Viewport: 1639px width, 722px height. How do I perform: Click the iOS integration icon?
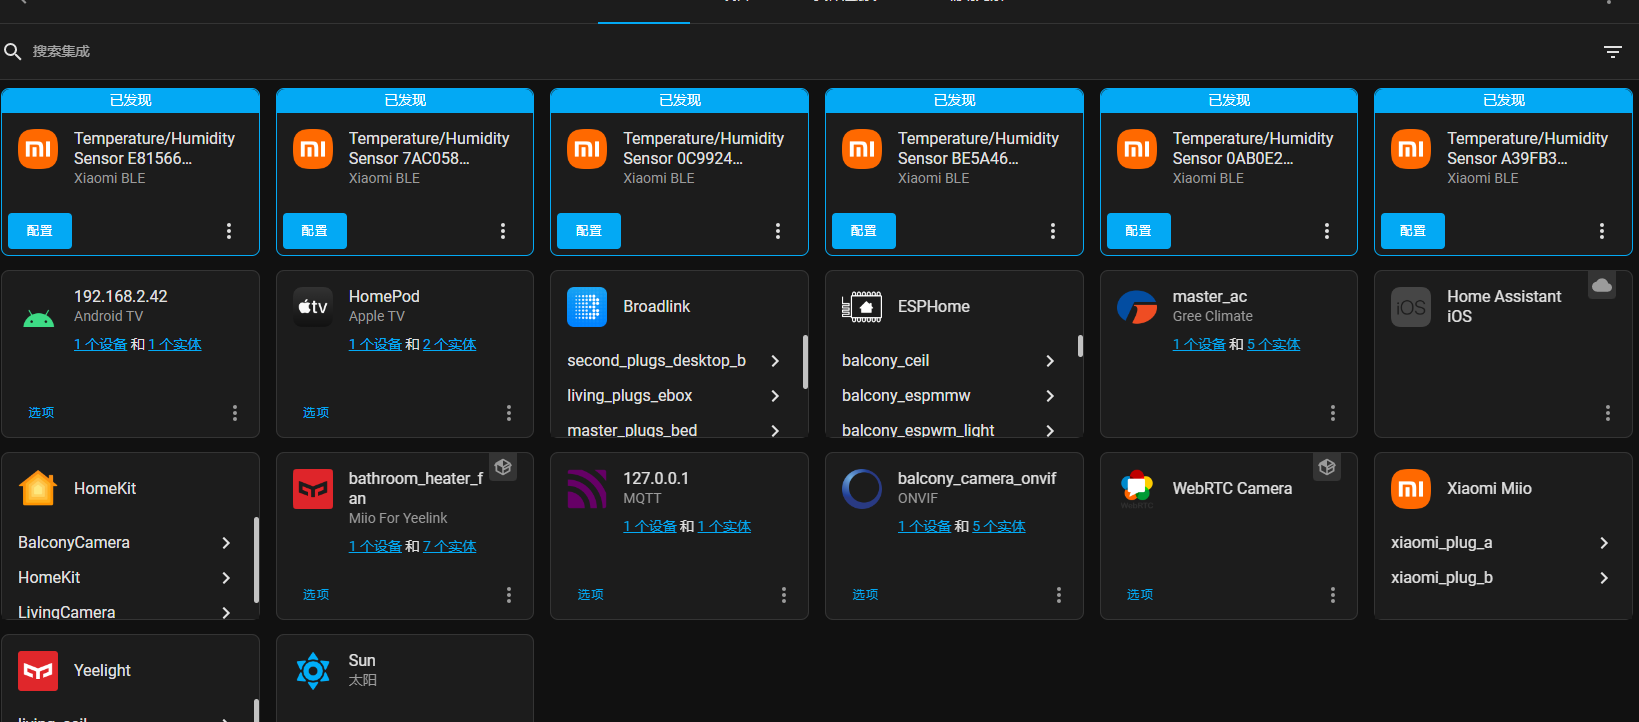[x=1411, y=307]
